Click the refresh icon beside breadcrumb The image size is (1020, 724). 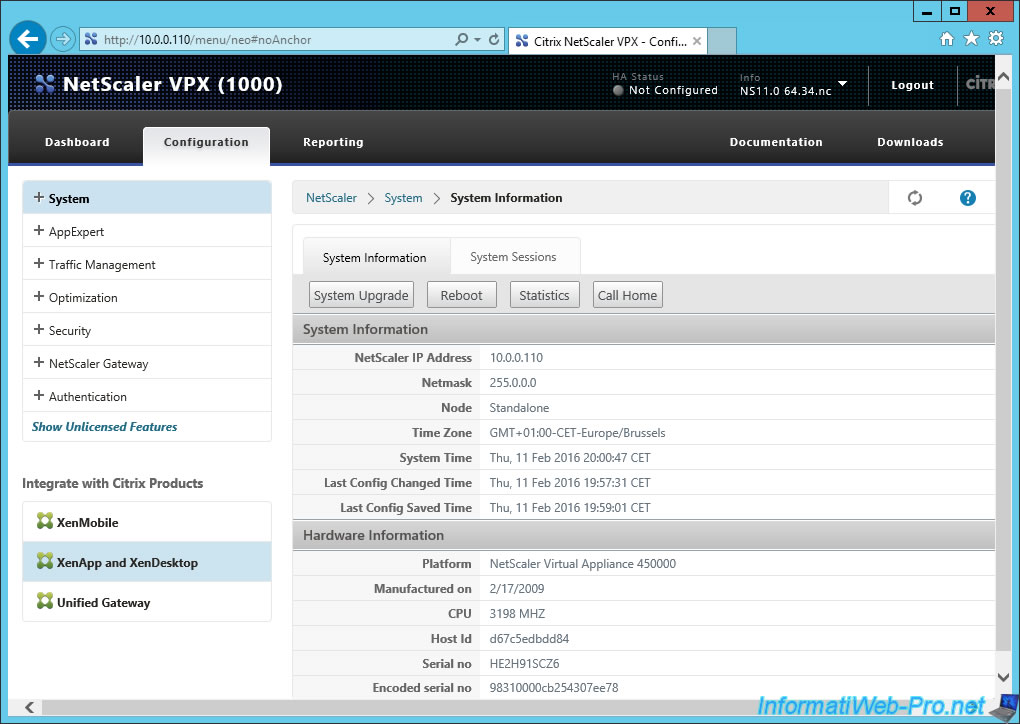click(x=914, y=198)
